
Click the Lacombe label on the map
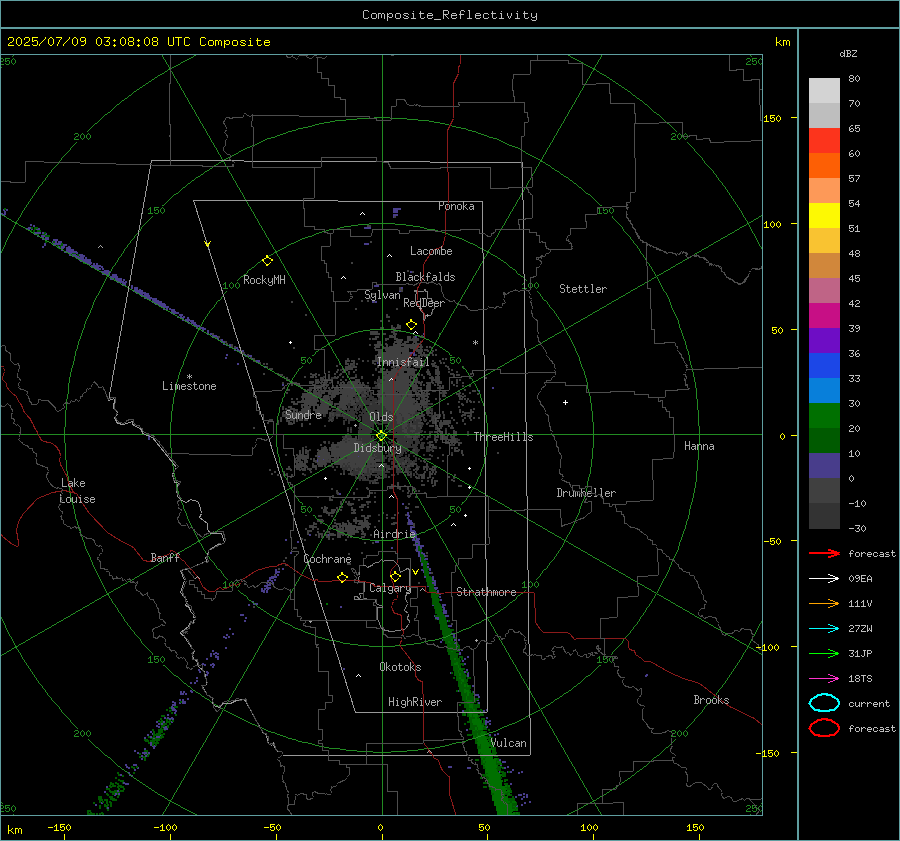pos(431,251)
